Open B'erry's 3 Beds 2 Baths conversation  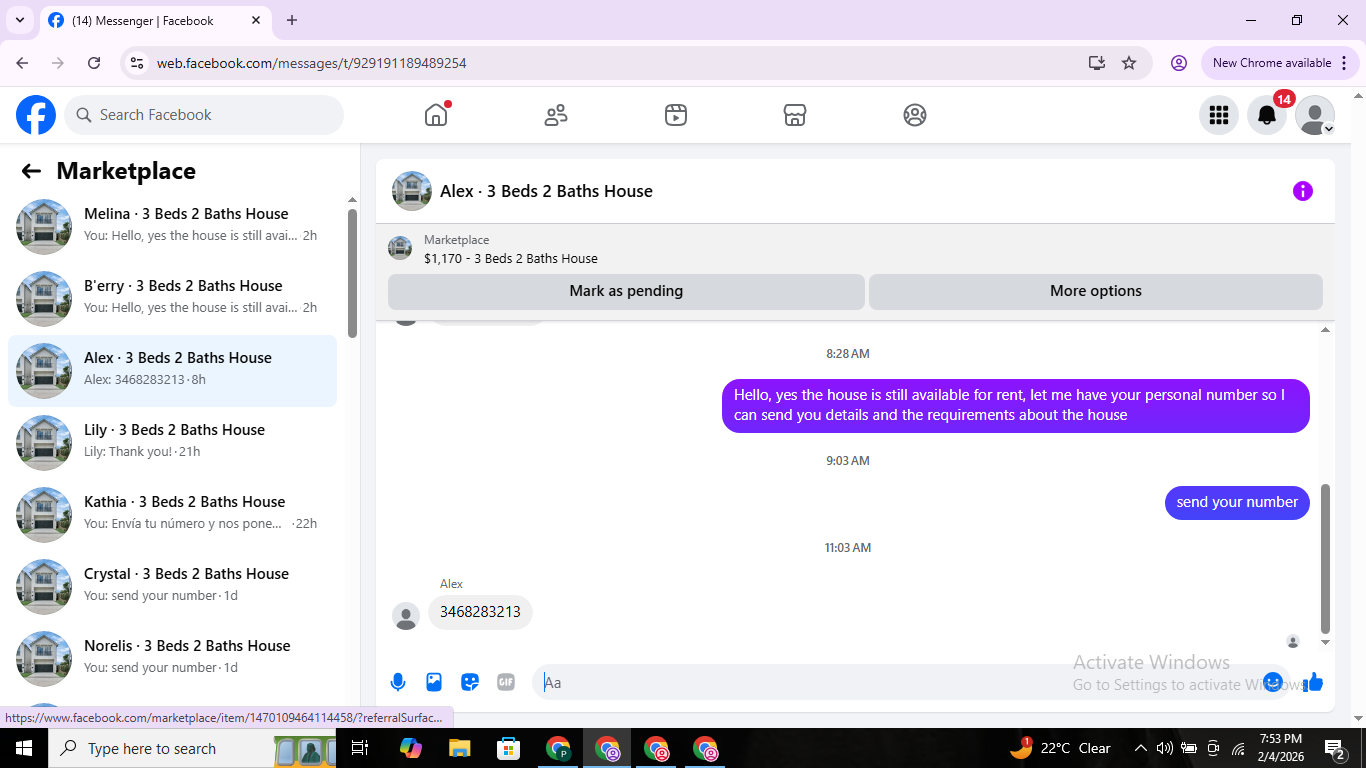172,299
